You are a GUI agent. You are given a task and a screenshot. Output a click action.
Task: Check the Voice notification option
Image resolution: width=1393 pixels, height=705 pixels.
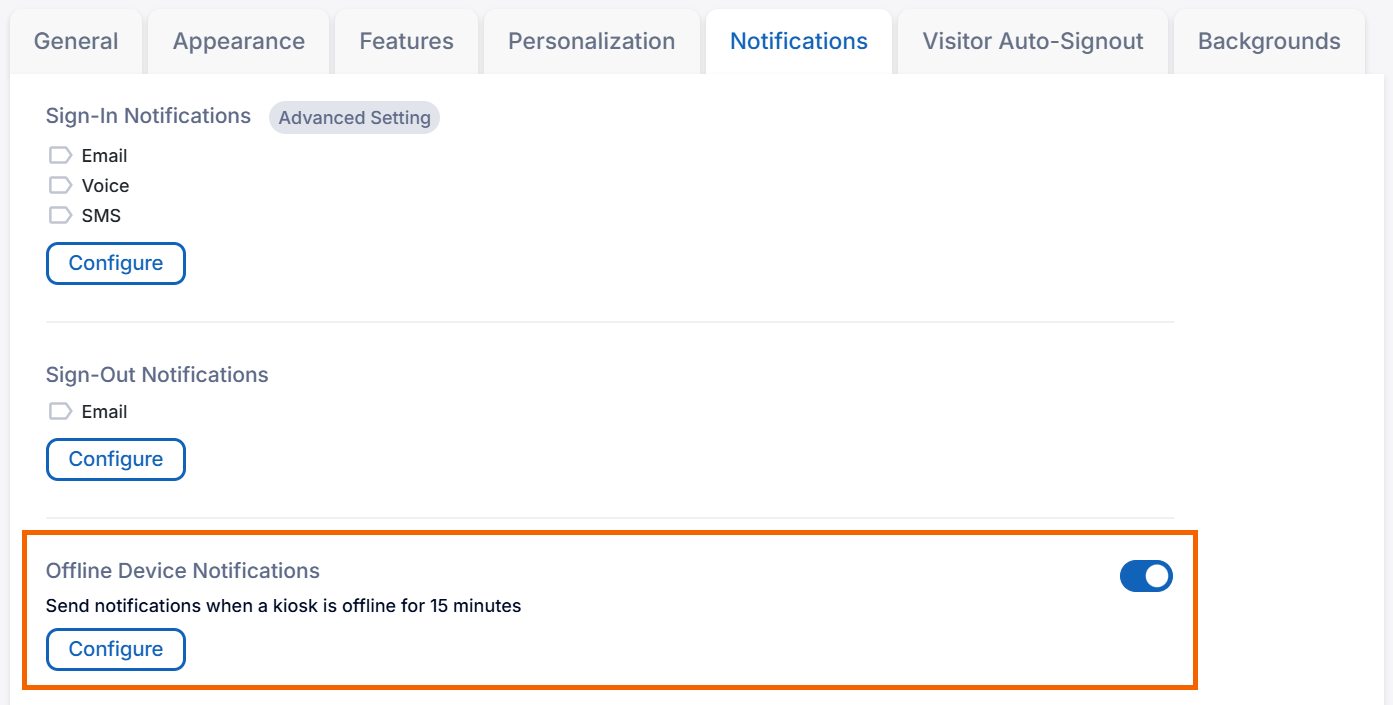[58, 185]
